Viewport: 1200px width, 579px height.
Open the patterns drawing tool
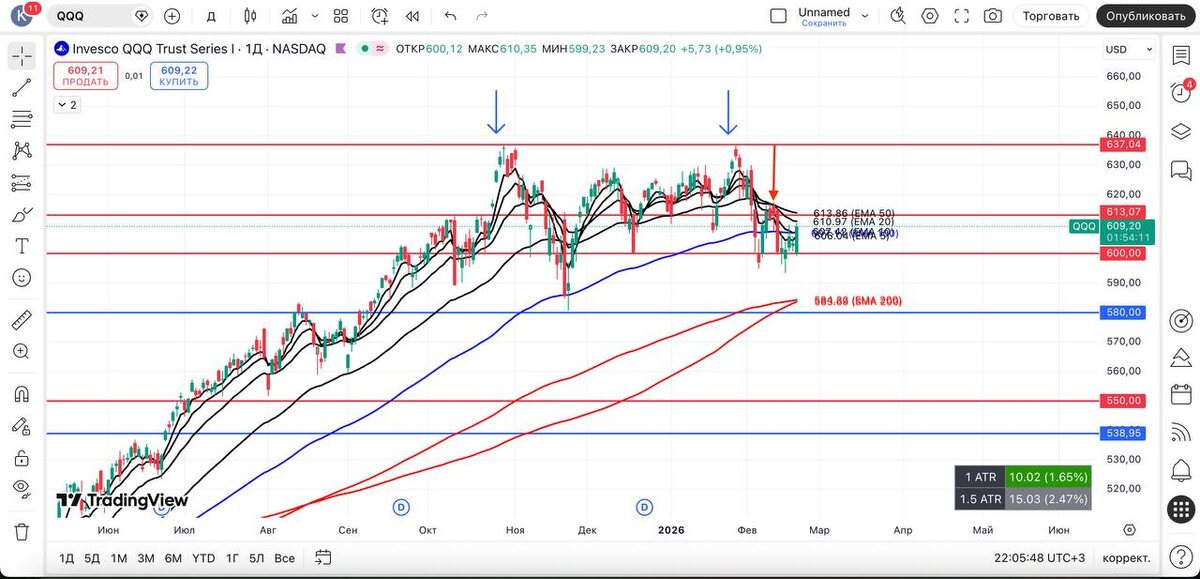21,151
